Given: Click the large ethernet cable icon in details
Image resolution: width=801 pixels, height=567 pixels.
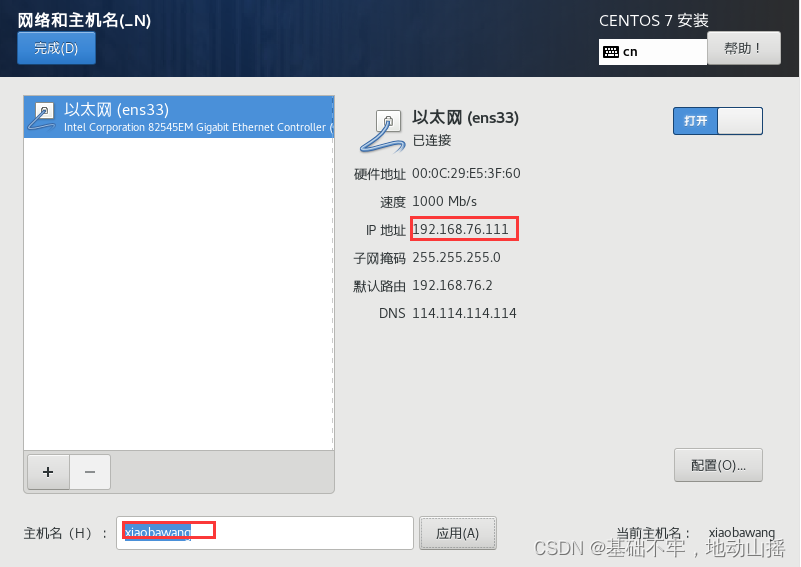Looking at the screenshot, I should pyautogui.click(x=383, y=131).
